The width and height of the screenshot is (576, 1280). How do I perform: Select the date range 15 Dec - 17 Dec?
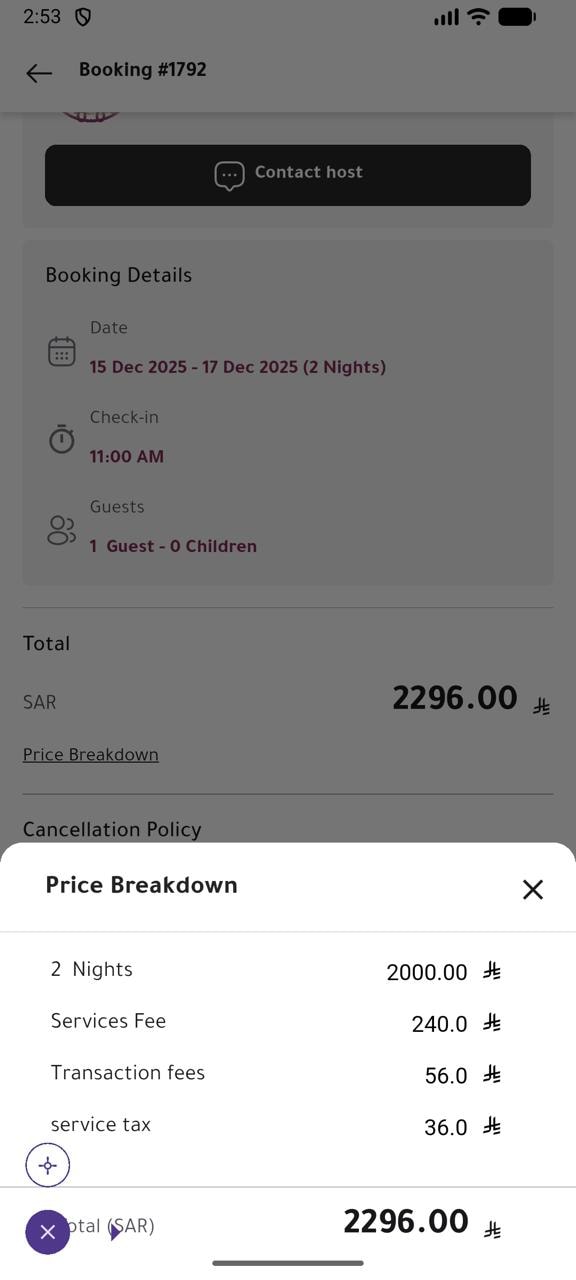(238, 367)
